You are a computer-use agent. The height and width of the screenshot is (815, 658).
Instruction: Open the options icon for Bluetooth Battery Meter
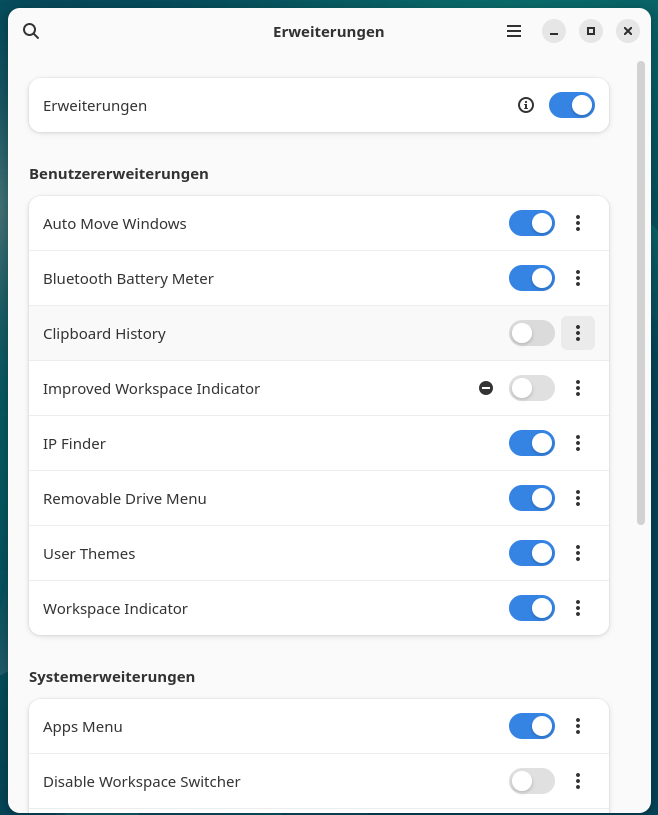coord(578,278)
